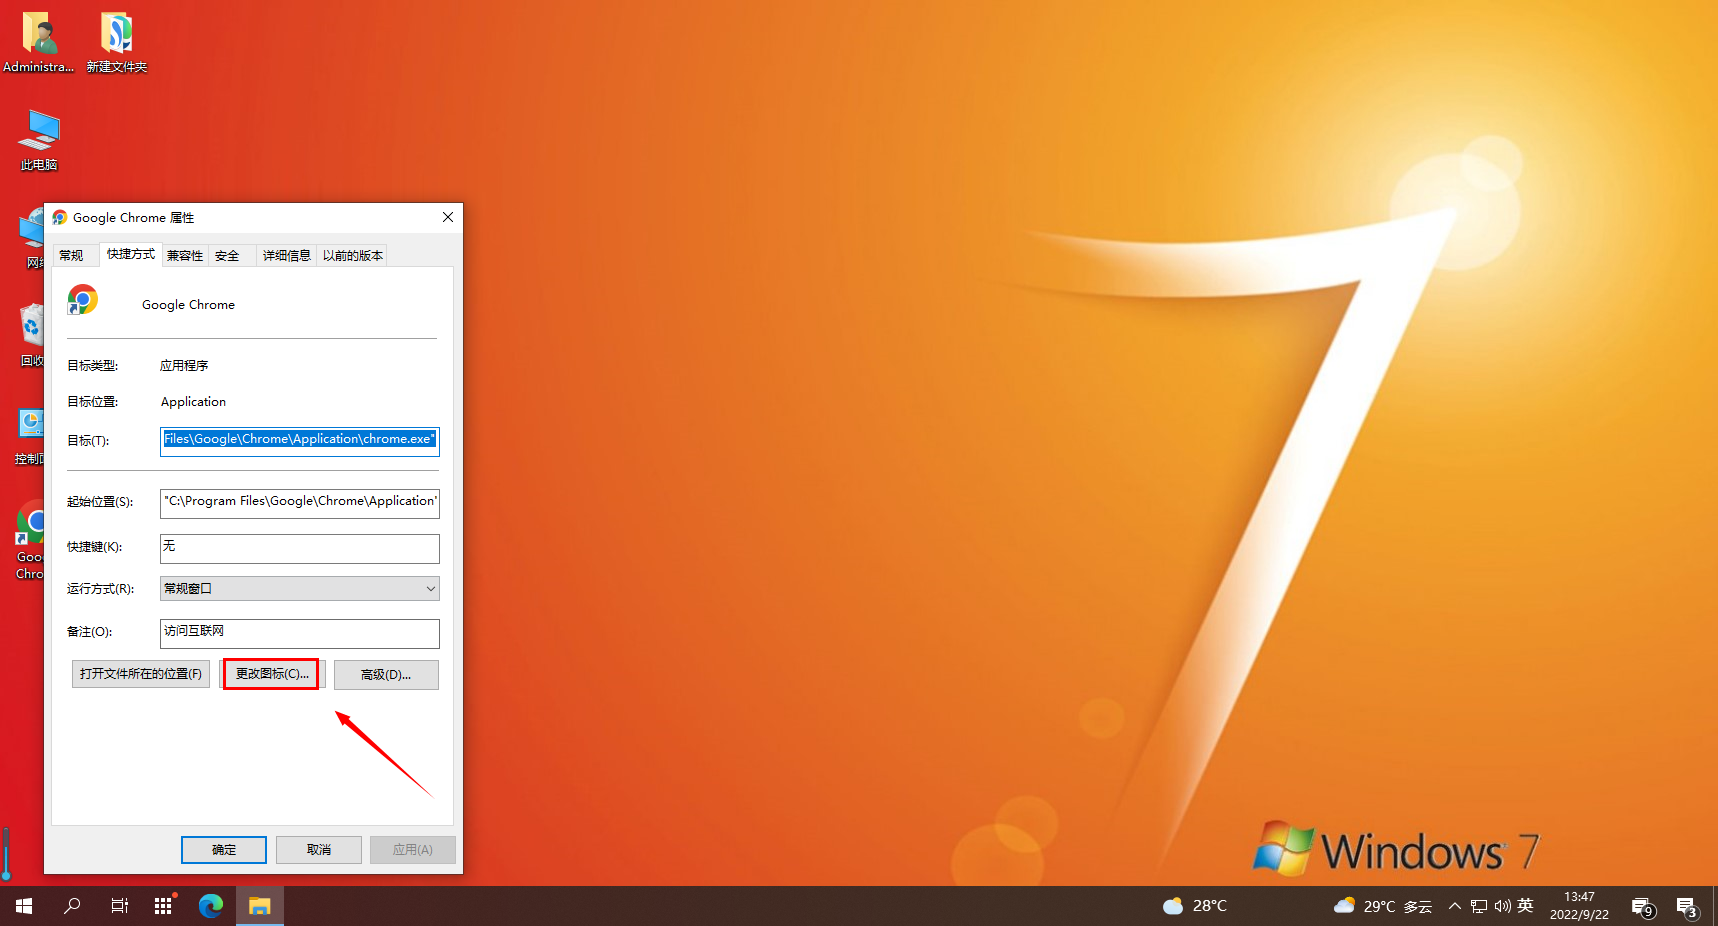
Task: Launch Microsoft Edge from taskbar
Action: [210, 906]
